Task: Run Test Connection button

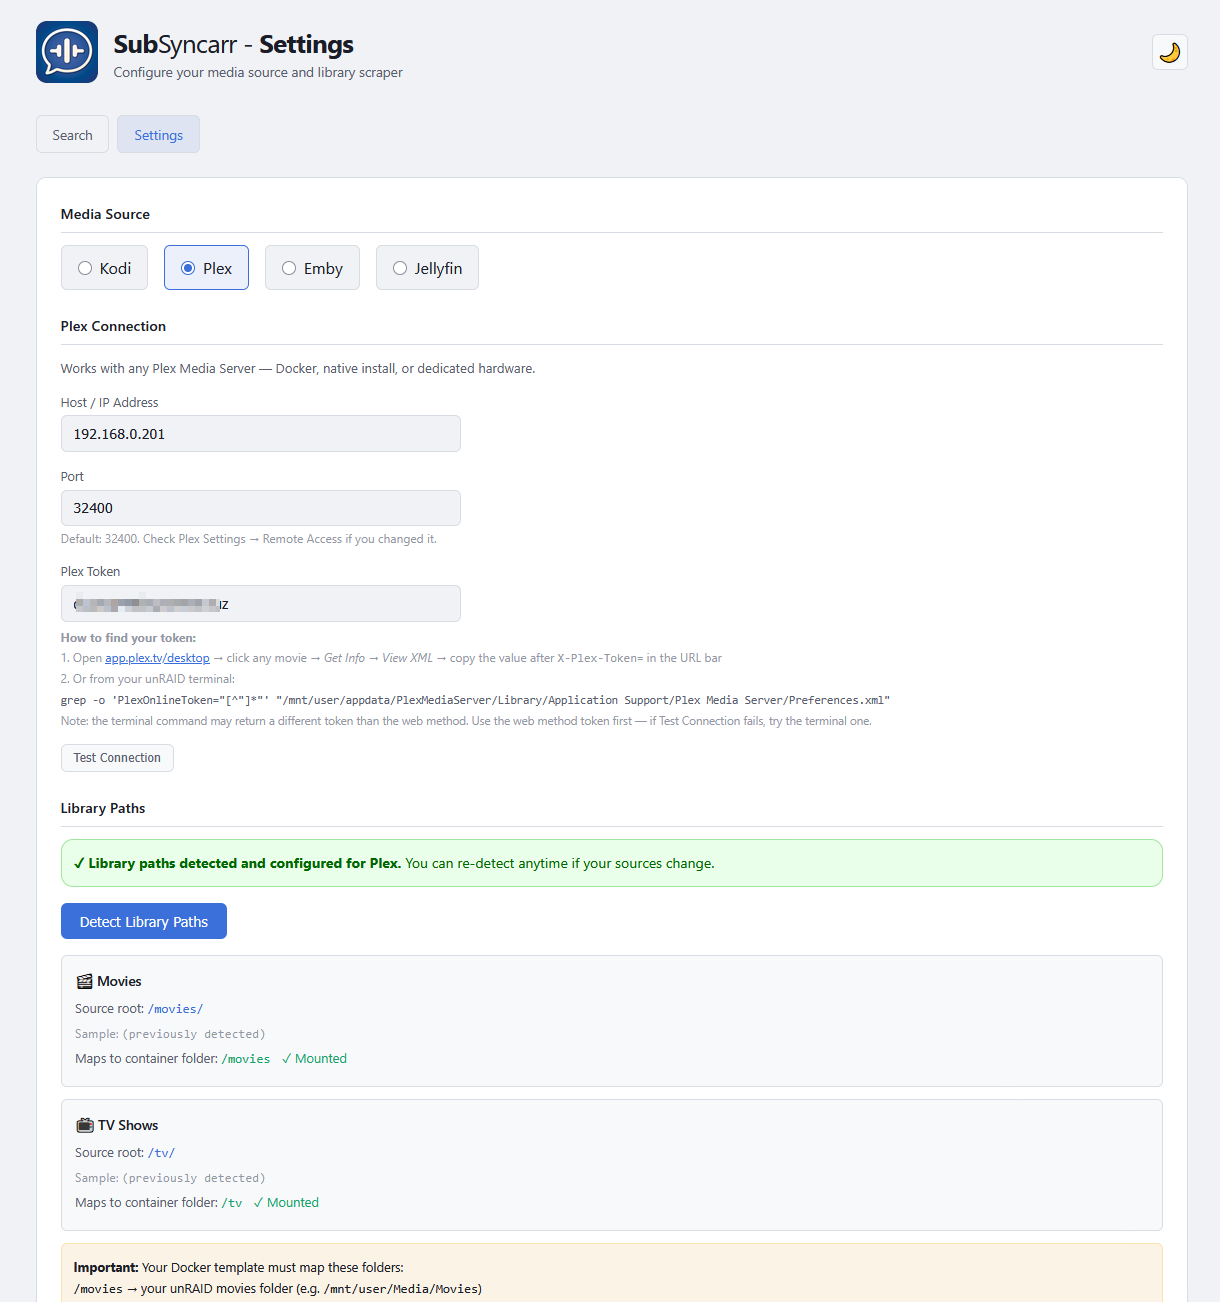Action: coord(117,758)
